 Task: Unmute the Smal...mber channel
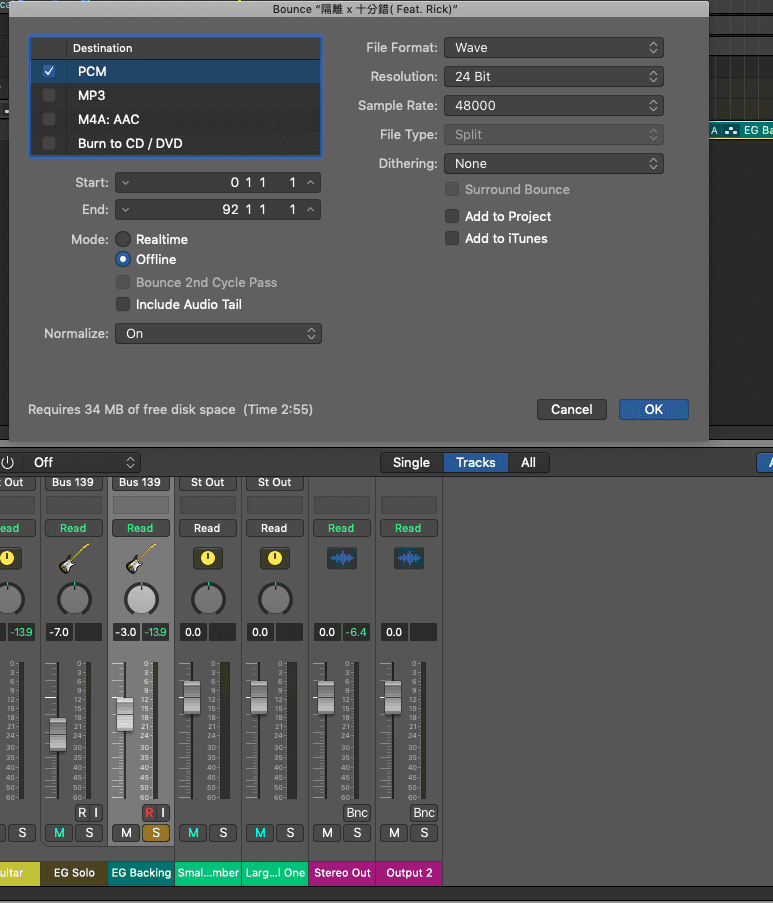[194, 833]
